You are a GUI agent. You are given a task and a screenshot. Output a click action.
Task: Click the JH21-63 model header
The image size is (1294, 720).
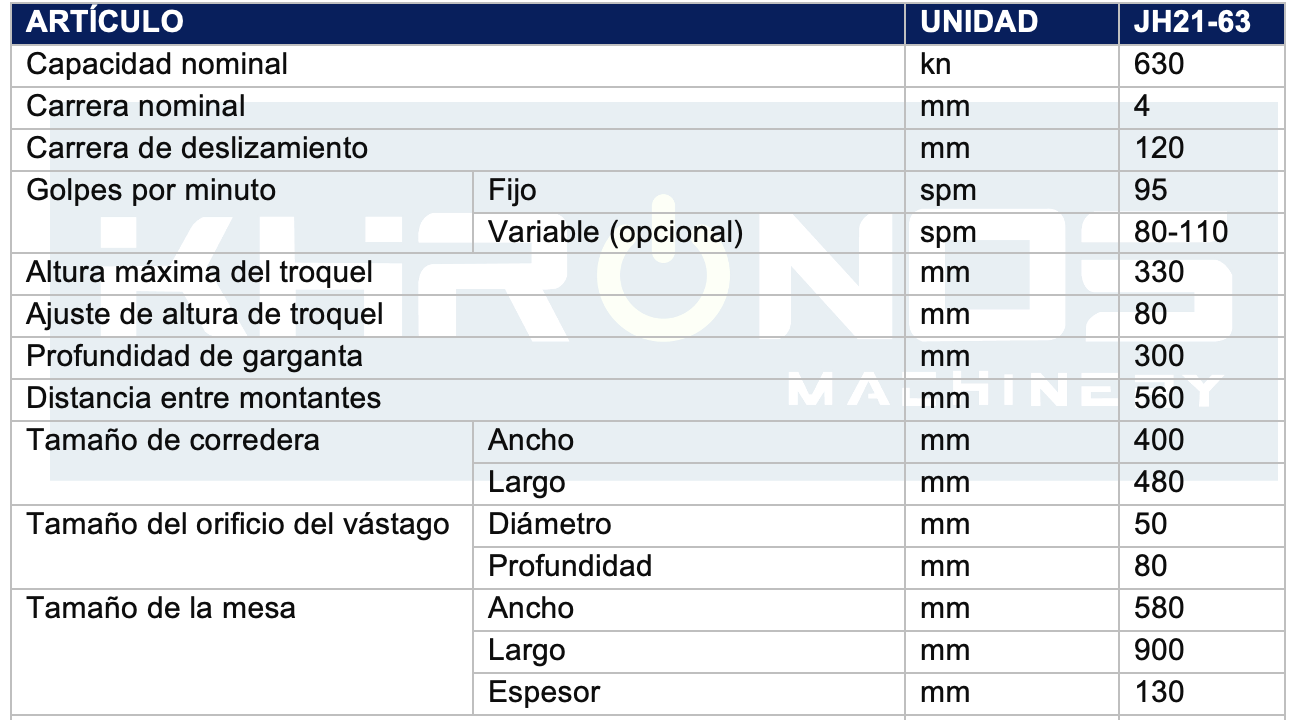[1192, 22]
